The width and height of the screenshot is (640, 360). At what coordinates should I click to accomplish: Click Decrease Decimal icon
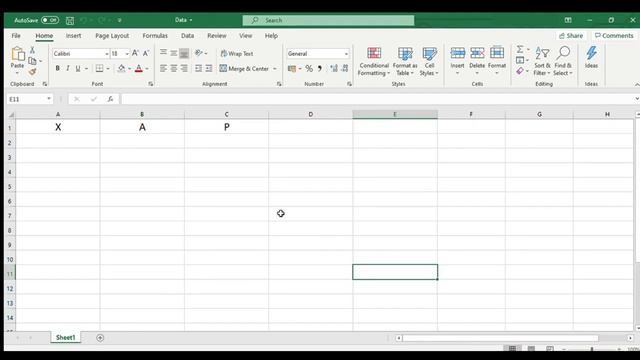tap(345, 69)
